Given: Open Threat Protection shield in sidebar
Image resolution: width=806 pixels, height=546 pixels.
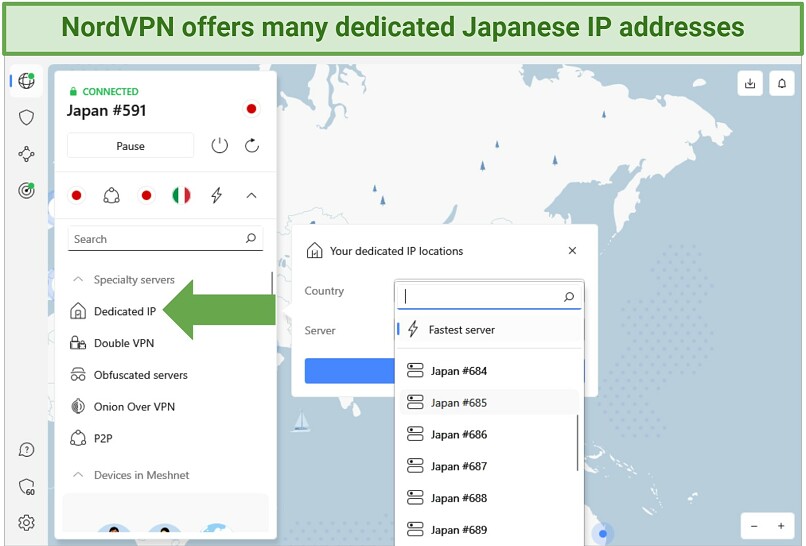Looking at the screenshot, I should pos(26,117).
